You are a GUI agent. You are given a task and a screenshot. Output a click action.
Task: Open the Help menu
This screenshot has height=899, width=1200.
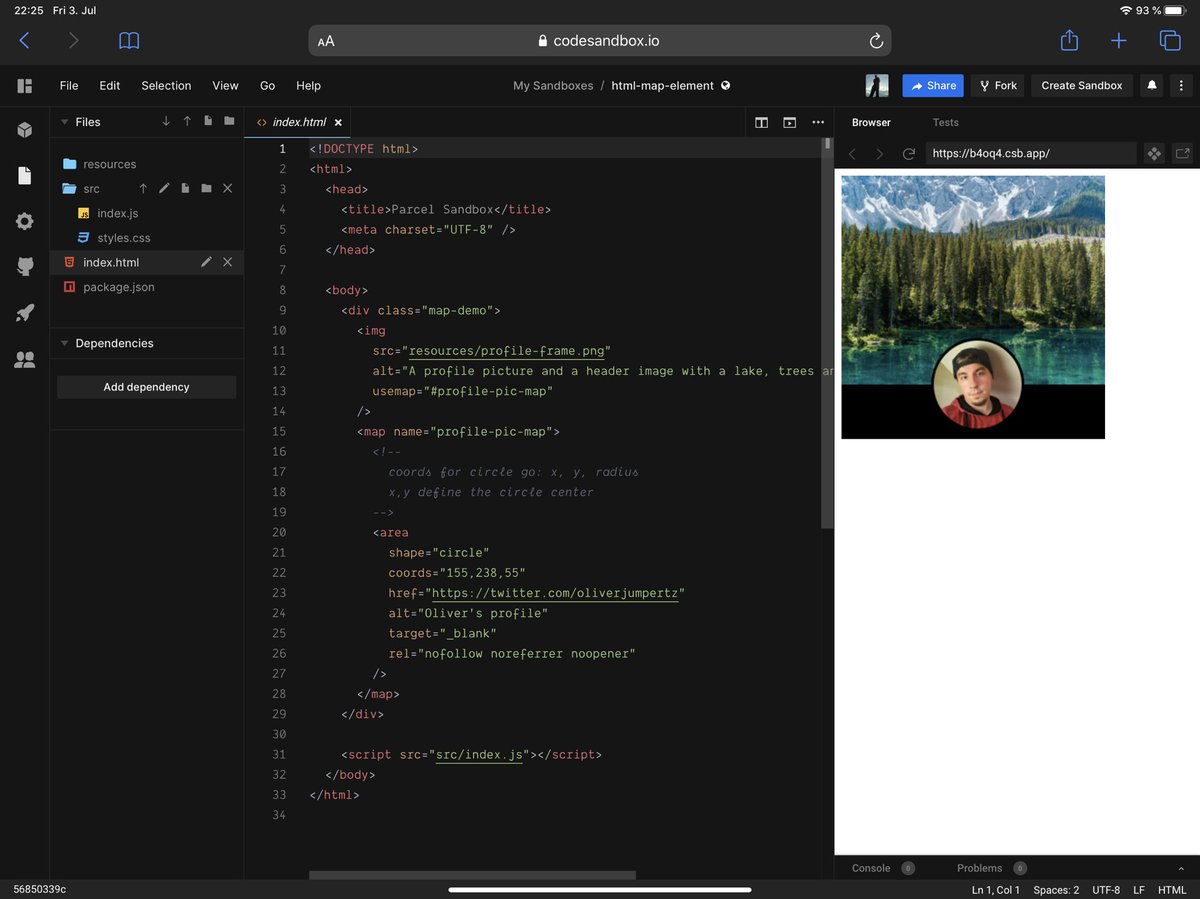click(309, 85)
